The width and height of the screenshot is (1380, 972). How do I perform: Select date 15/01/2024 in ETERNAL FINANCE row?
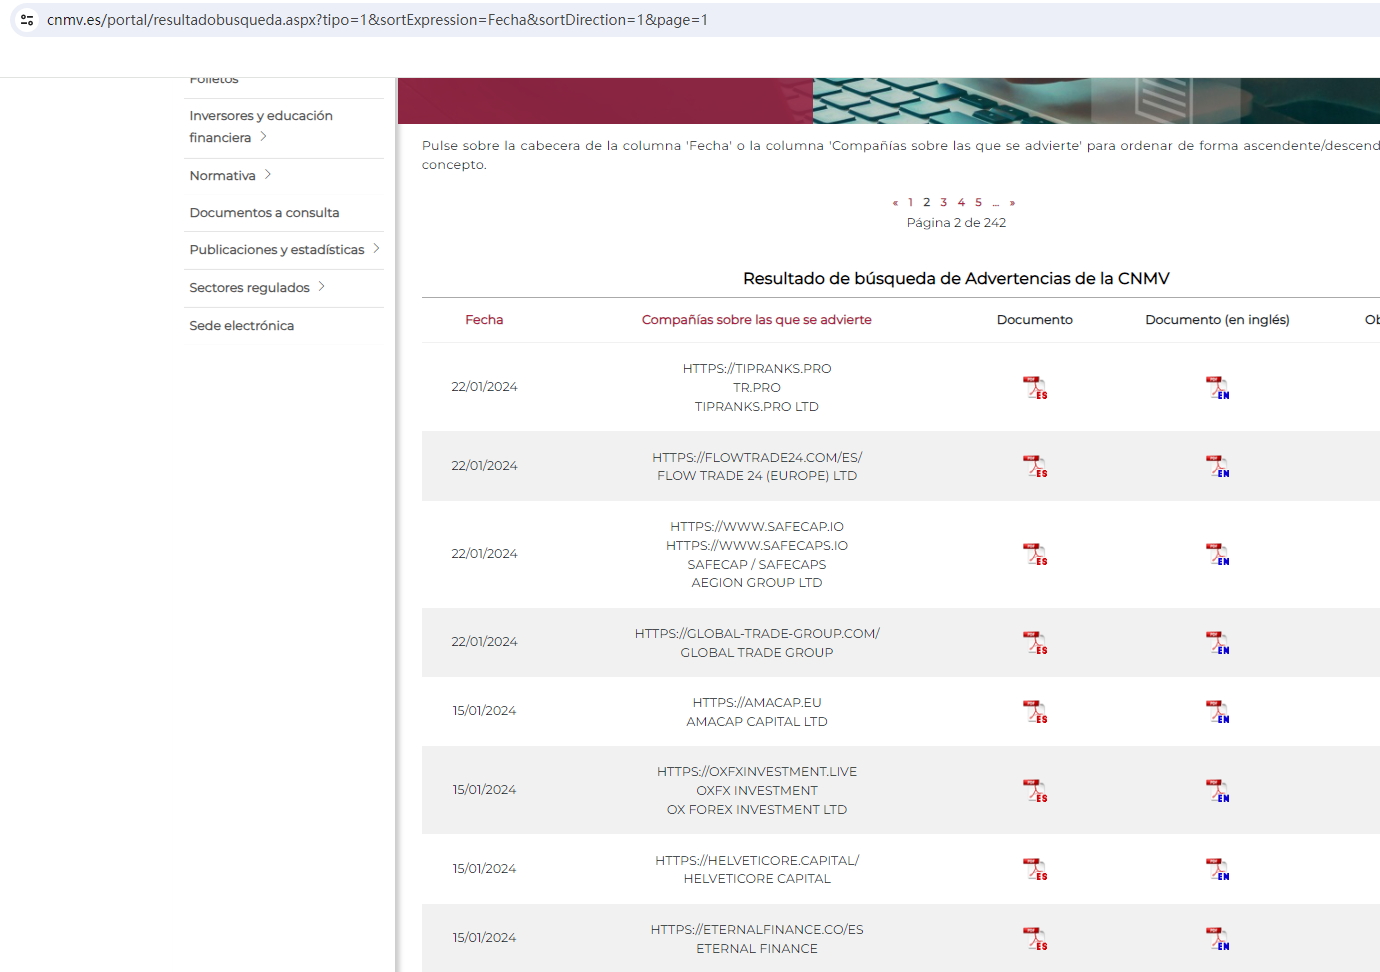click(x=484, y=938)
